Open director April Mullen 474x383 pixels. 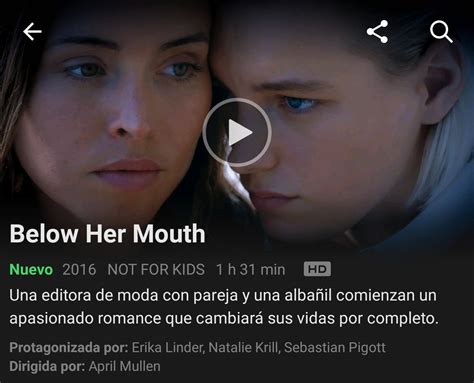point(125,366)
